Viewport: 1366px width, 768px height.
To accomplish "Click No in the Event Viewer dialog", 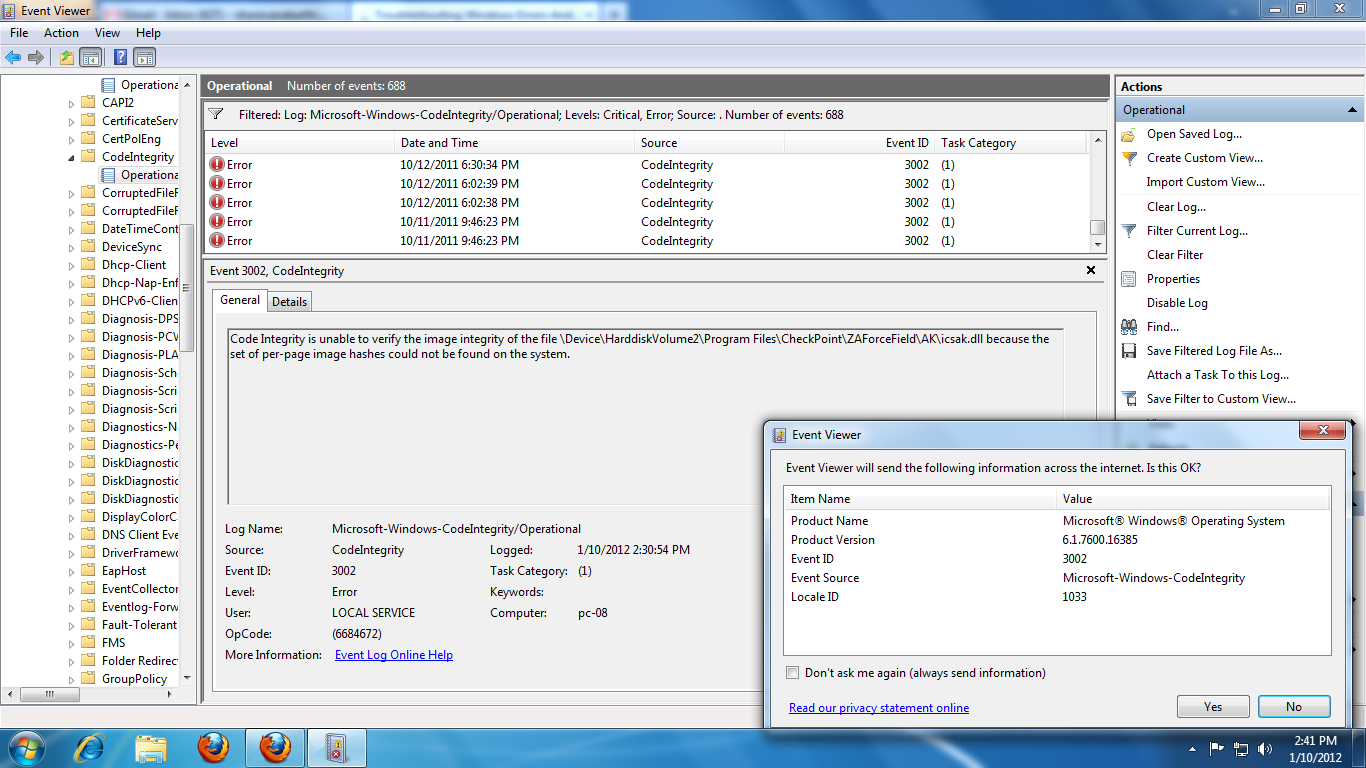I will [1294, 707].
